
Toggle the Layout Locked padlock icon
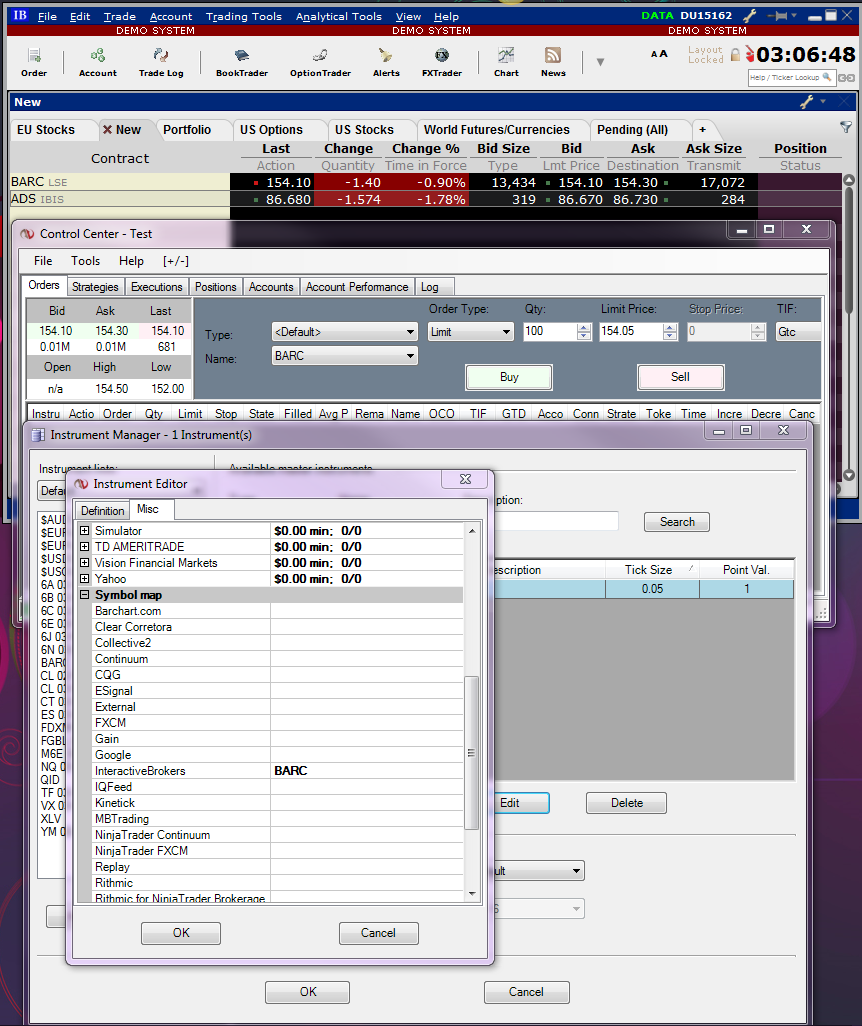pos(735,55)
